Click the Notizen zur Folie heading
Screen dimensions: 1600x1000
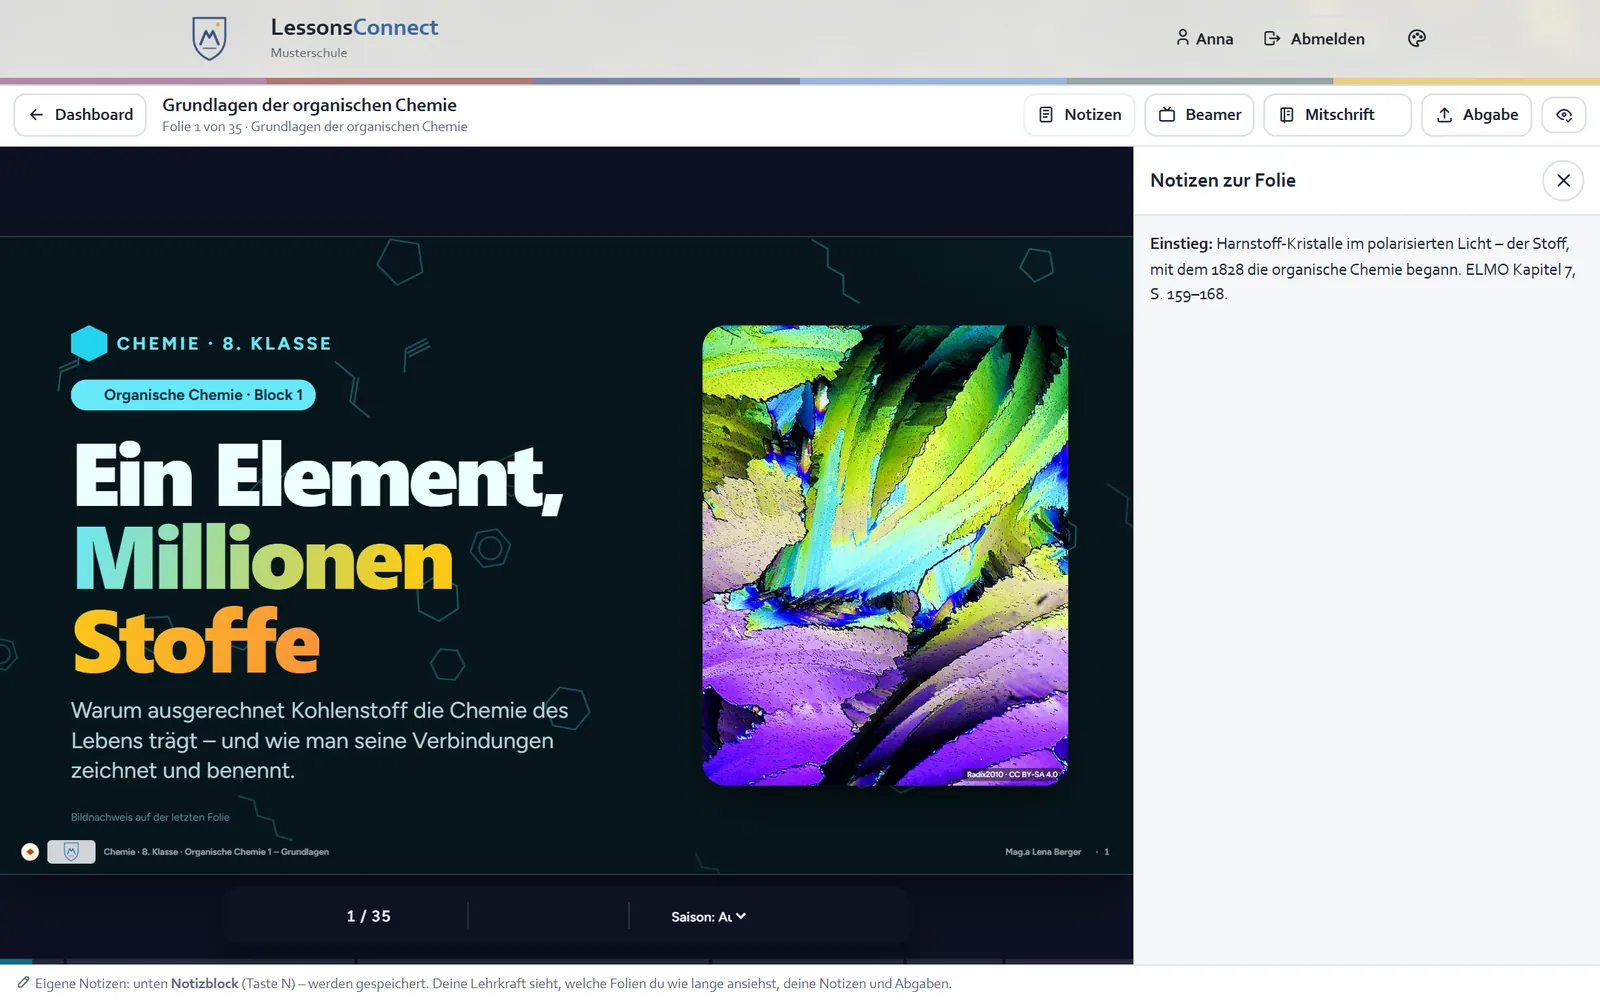[x=1223, y=181]
